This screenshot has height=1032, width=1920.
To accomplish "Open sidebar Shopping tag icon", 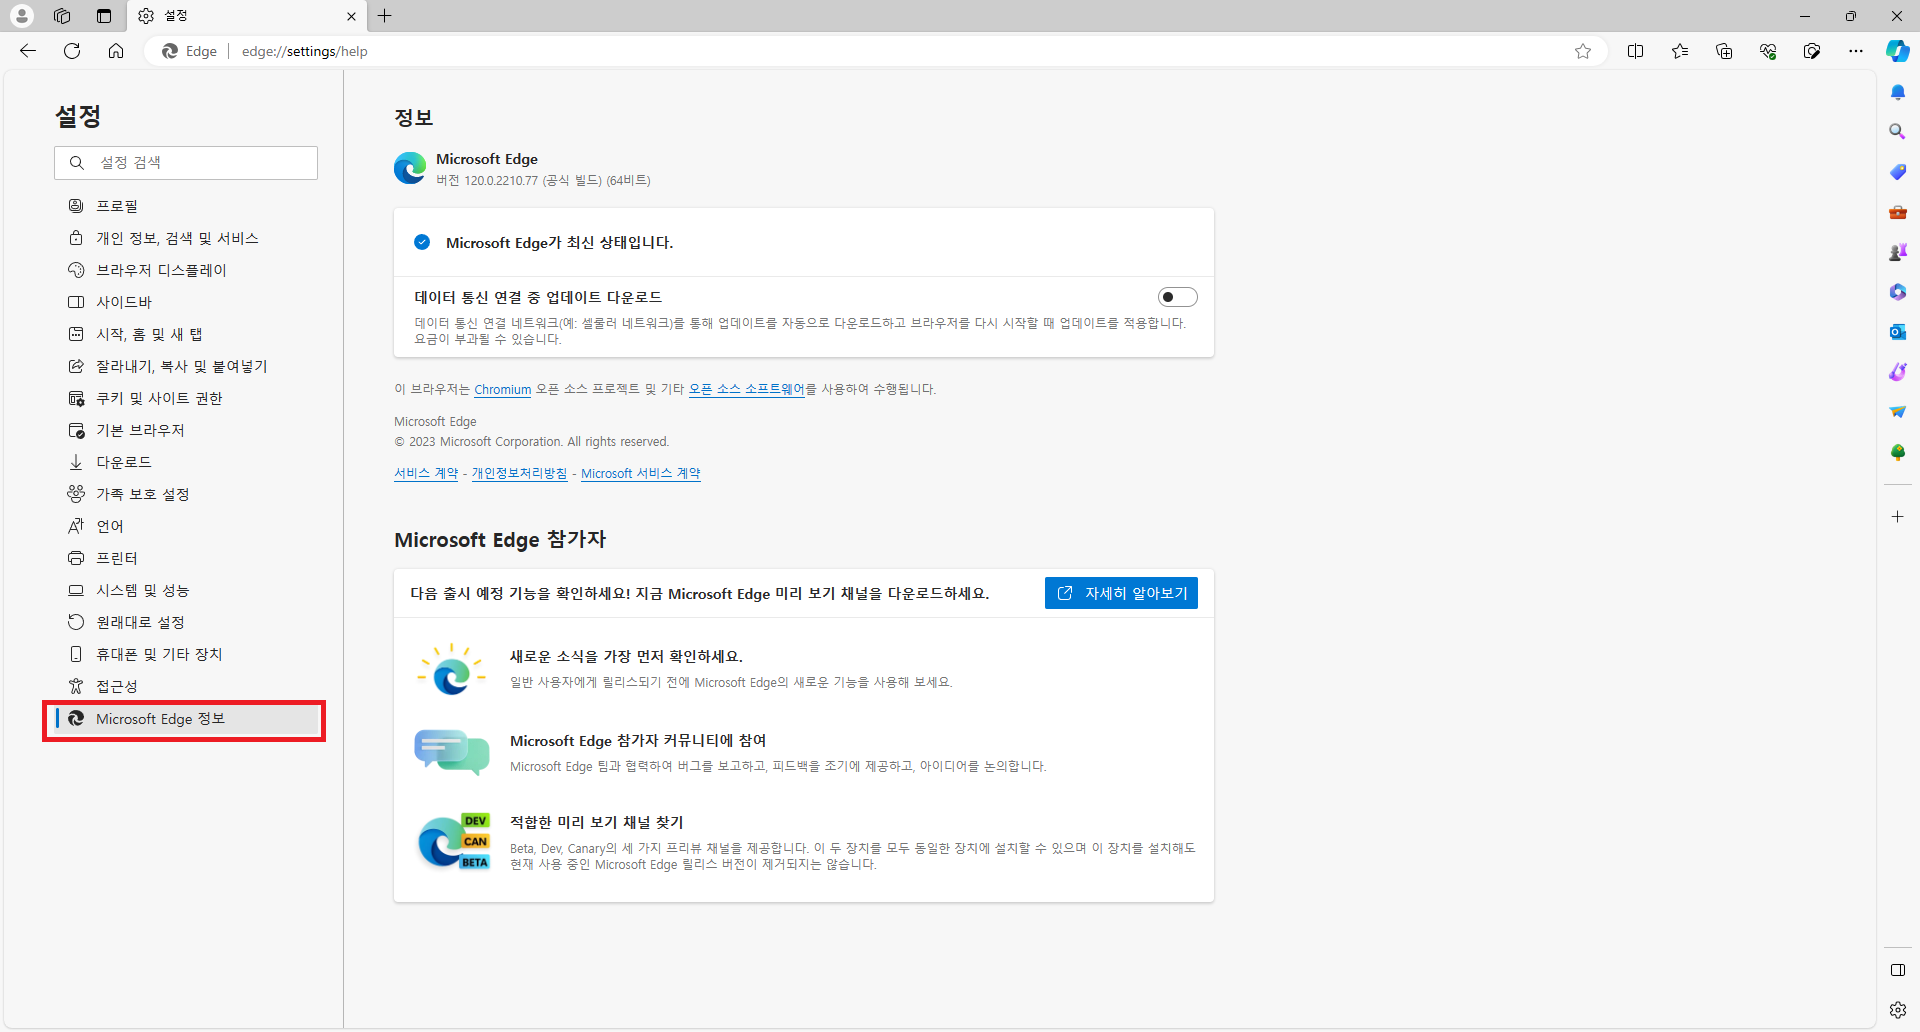I will click(x=1898, y=172).
